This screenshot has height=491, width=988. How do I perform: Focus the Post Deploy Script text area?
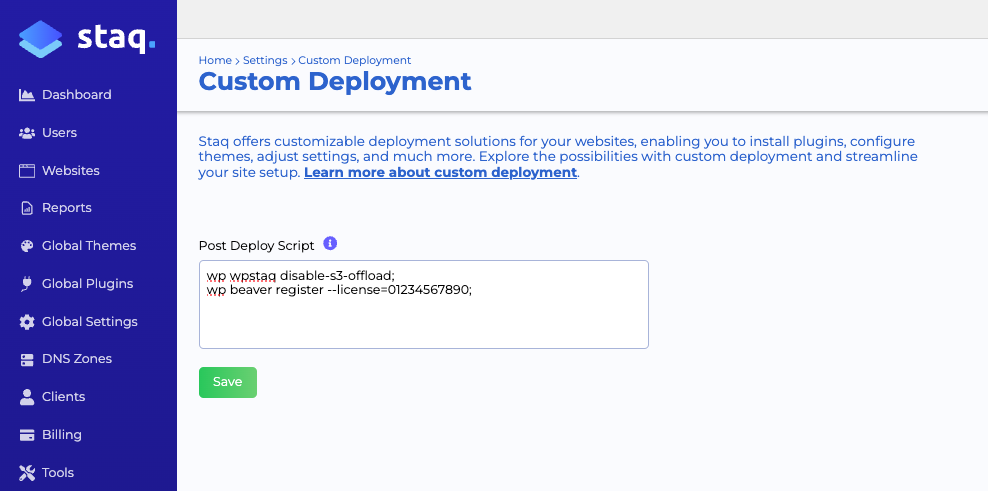423,315
